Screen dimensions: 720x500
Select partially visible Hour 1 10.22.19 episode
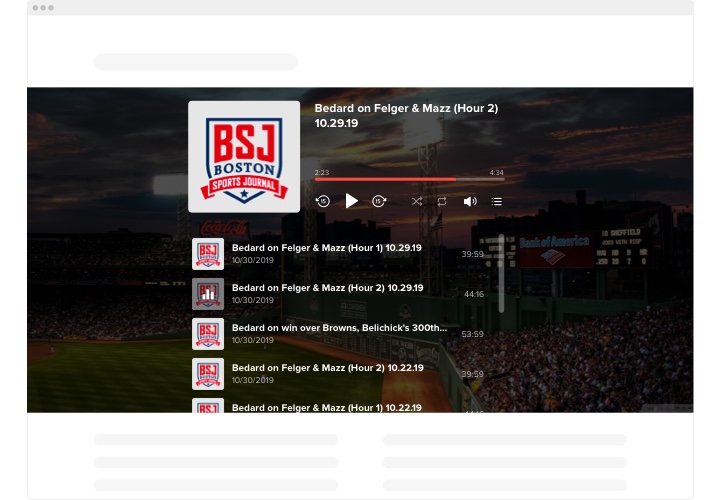coord(327,407)
